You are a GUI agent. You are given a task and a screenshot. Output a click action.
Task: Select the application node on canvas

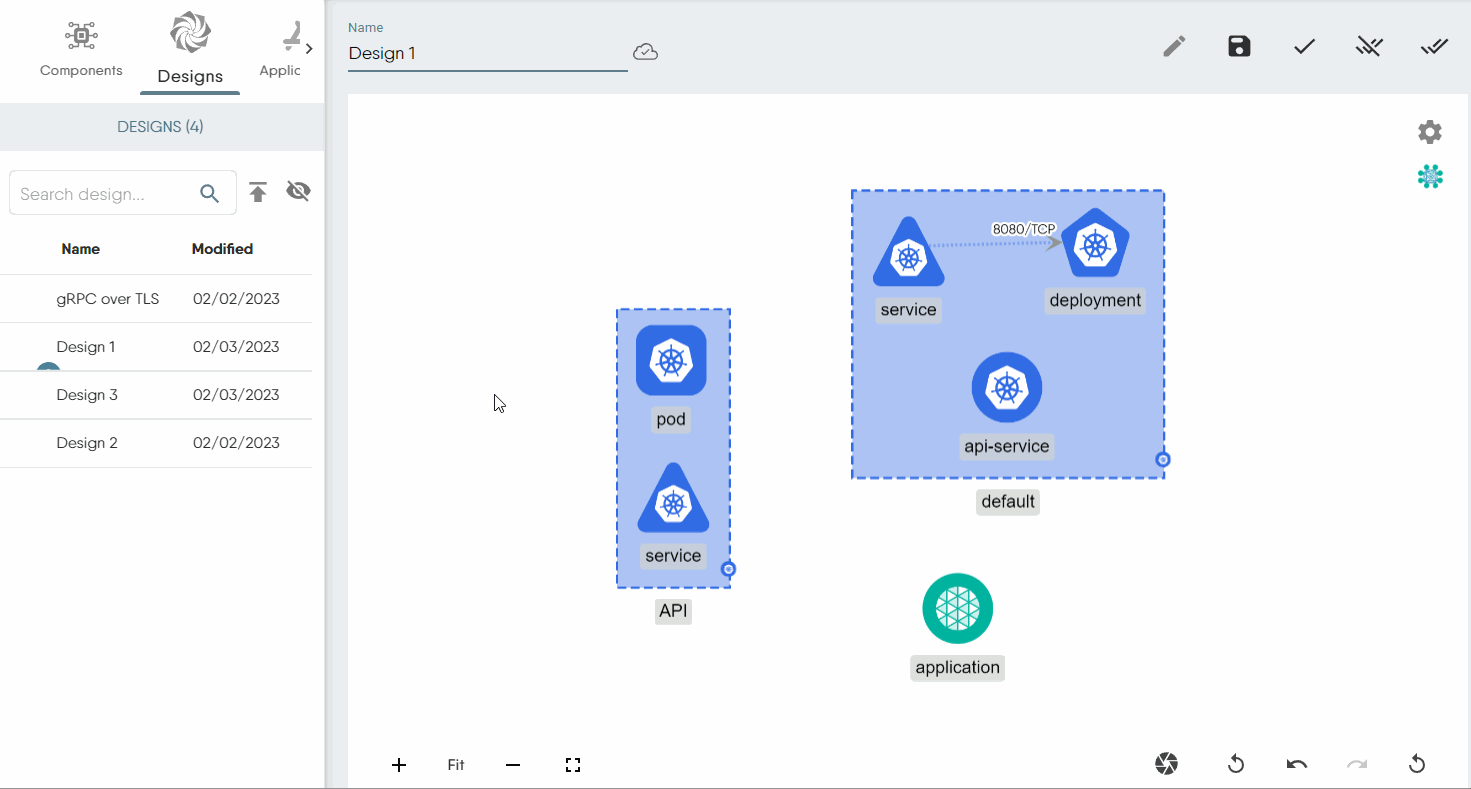click(957, 608)
